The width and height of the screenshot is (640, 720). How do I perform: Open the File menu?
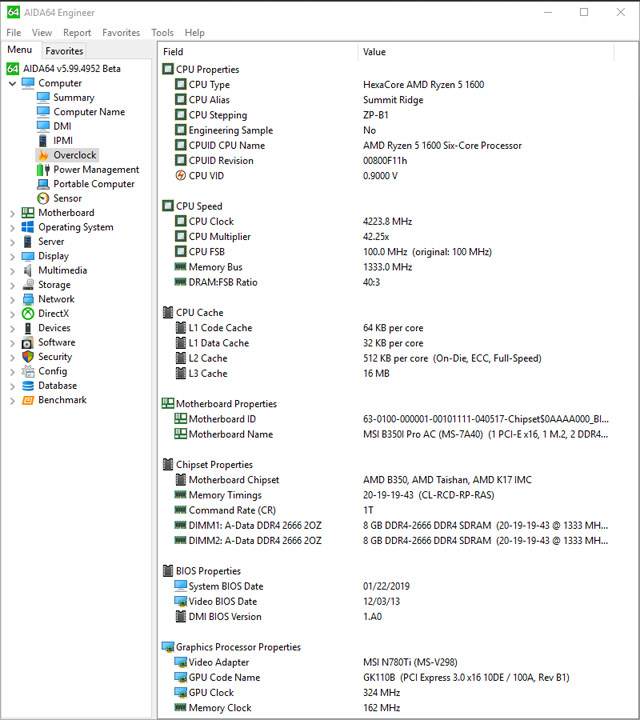click(13, 33)
